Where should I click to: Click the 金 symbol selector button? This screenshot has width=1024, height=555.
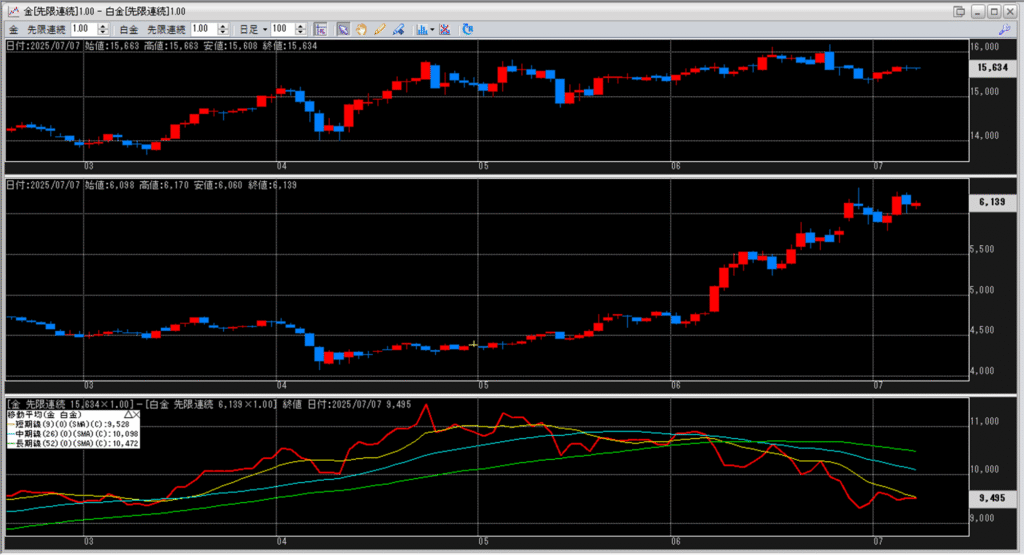tap(14, 30)
